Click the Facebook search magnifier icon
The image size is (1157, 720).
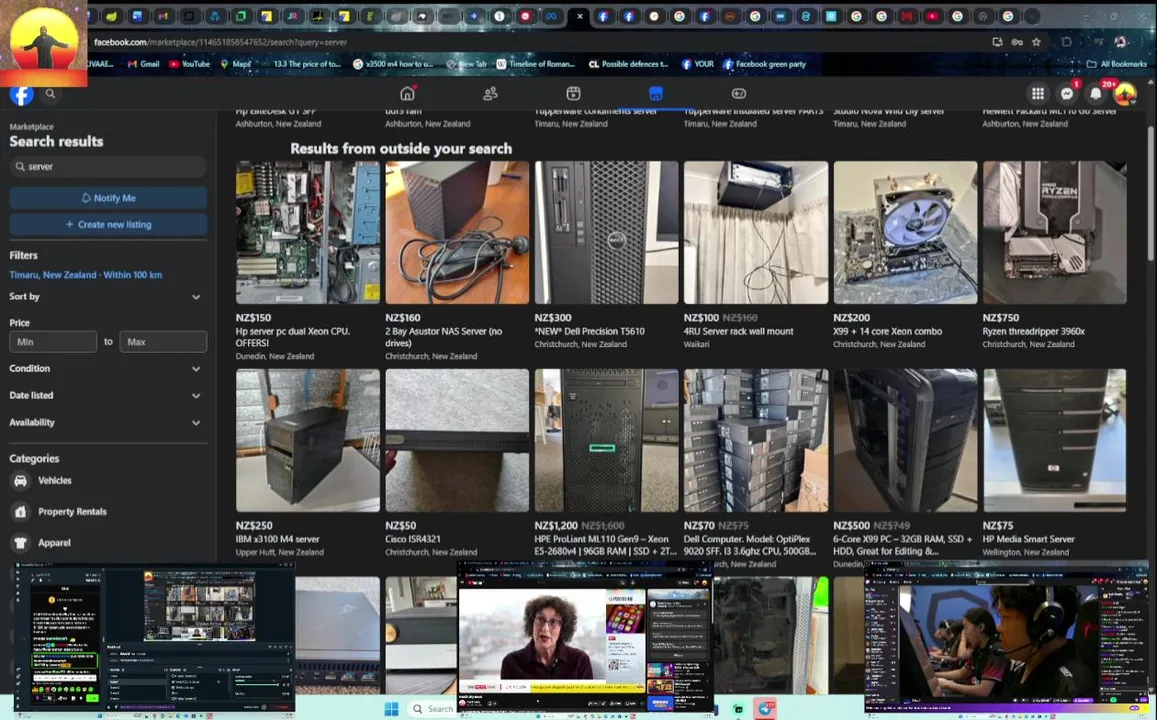(x=50, y=94)
